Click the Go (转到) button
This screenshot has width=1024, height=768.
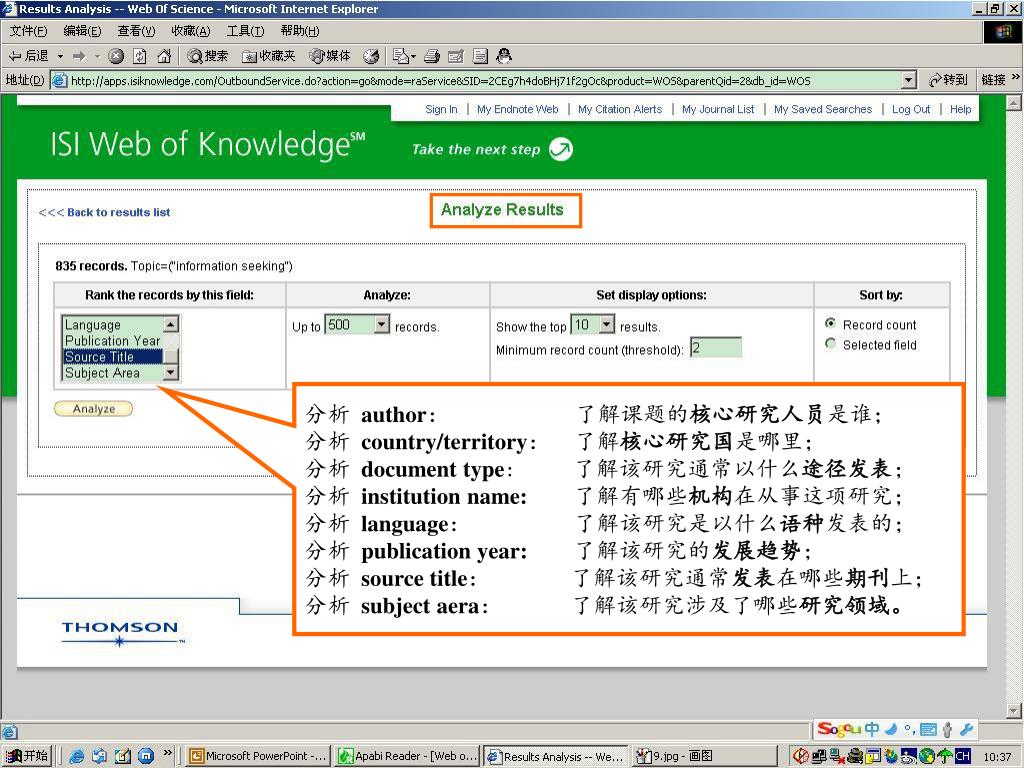pos(948,80)
